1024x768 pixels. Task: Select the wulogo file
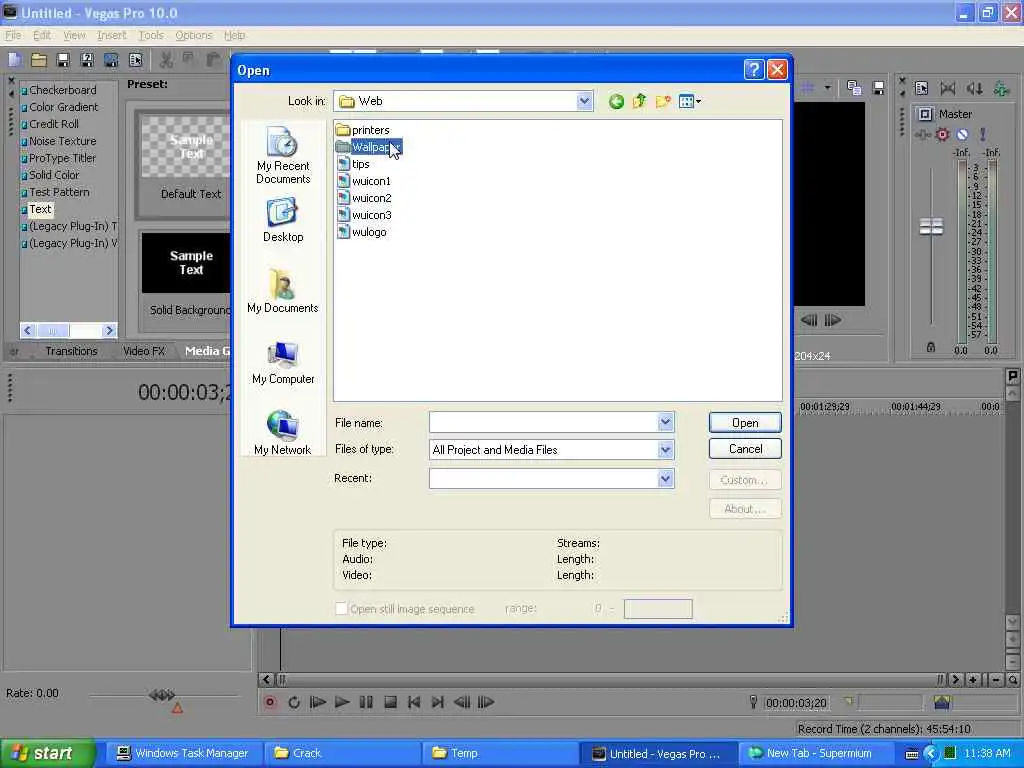[x=362, y=232]
